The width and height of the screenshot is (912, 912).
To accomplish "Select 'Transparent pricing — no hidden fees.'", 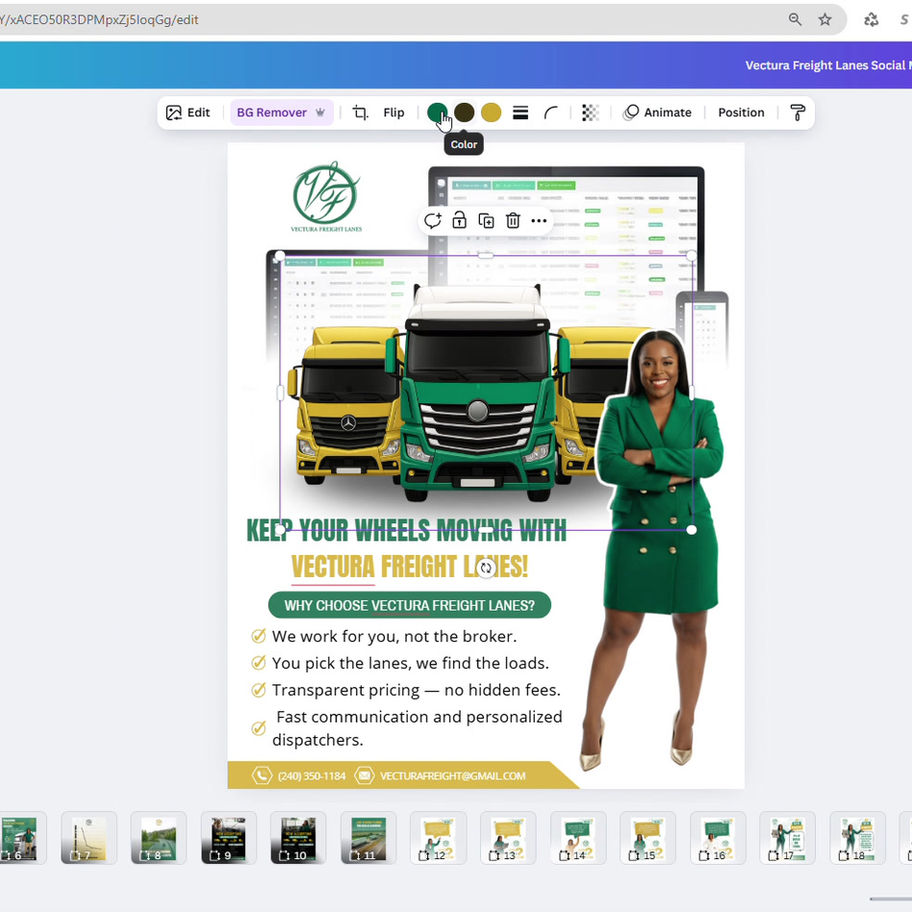I will point(416,690).
